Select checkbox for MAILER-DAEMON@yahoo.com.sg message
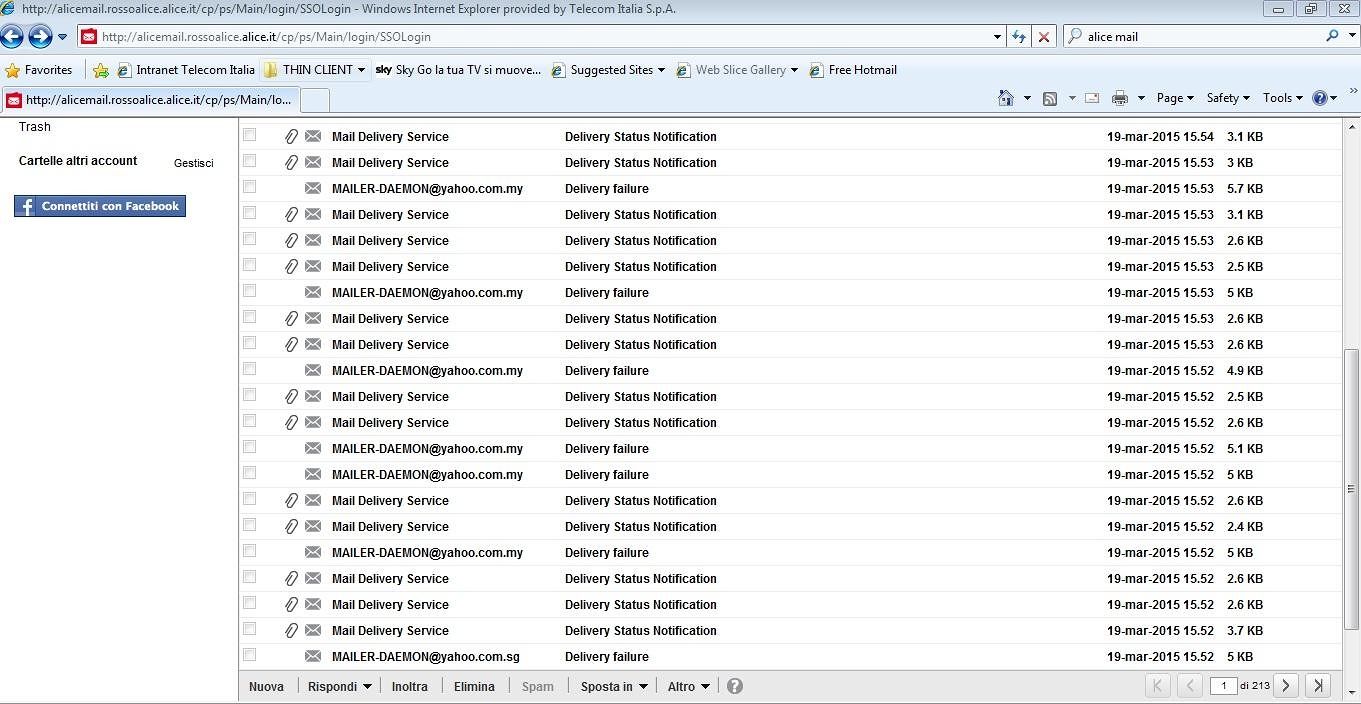This screenshot has height=704, width=1361. pos(250,655)
